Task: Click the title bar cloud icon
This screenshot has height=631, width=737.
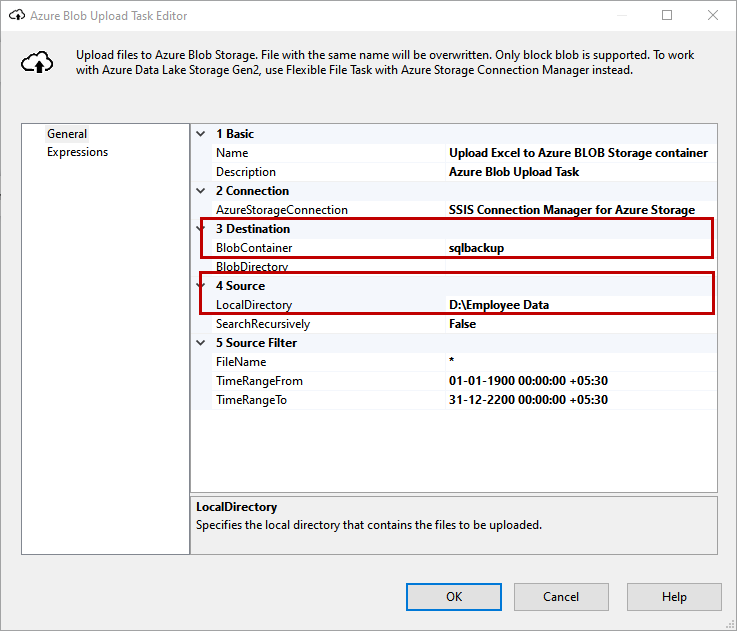Action: 15,16
